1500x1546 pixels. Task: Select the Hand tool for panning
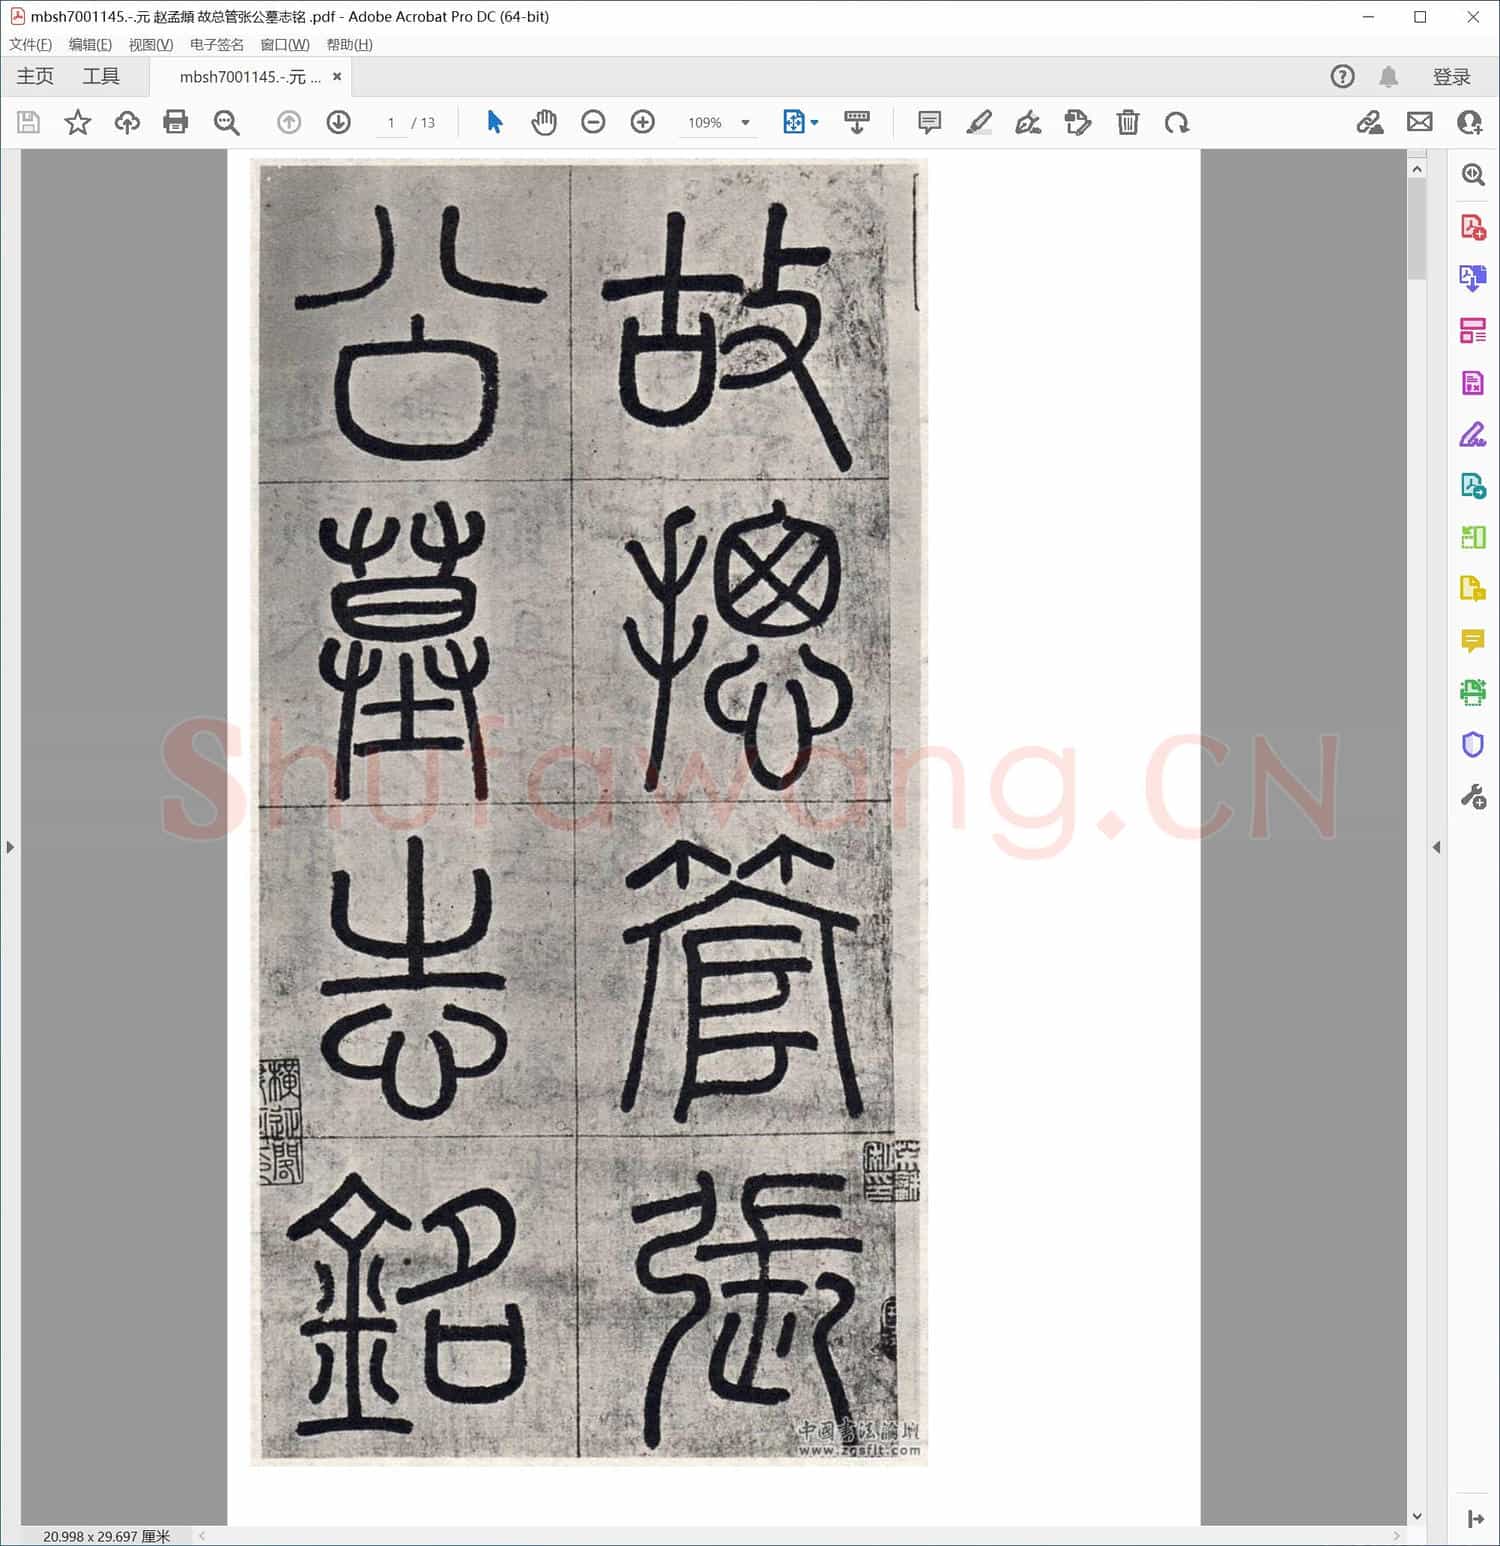click(544, 122)
